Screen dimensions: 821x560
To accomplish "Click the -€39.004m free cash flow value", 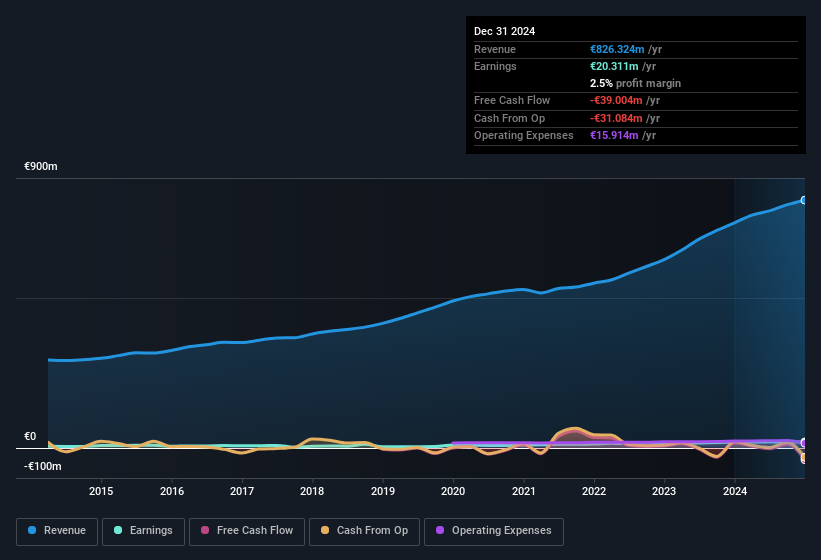I will 616,100.
